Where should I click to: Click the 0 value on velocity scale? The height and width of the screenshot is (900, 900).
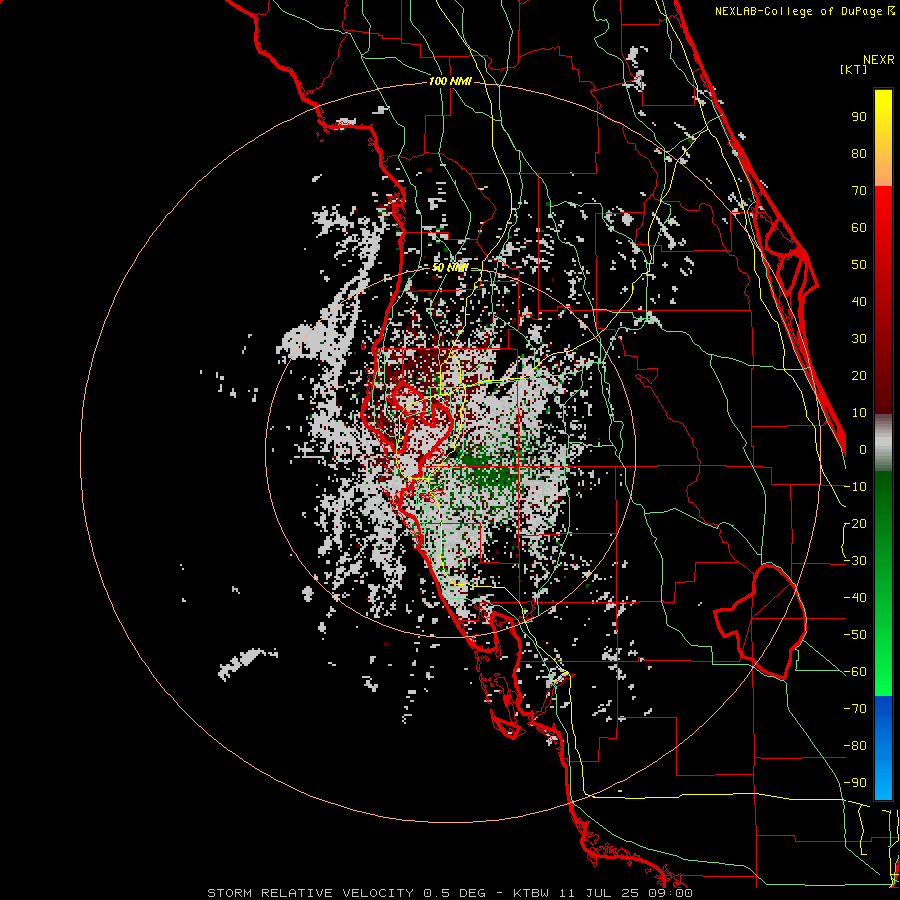pos(863,450)
